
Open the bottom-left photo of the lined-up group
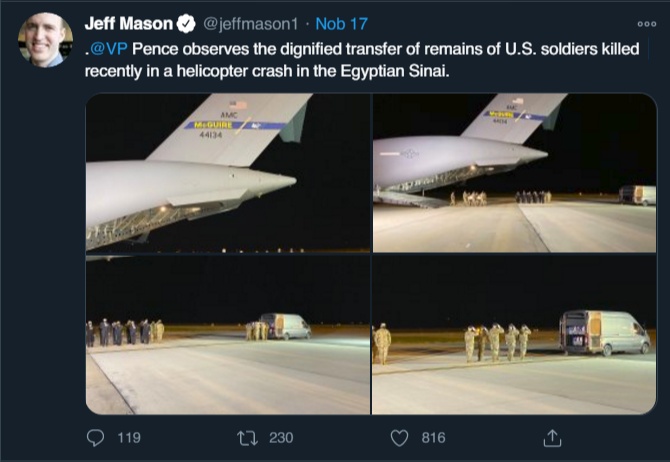click(227, 334)
